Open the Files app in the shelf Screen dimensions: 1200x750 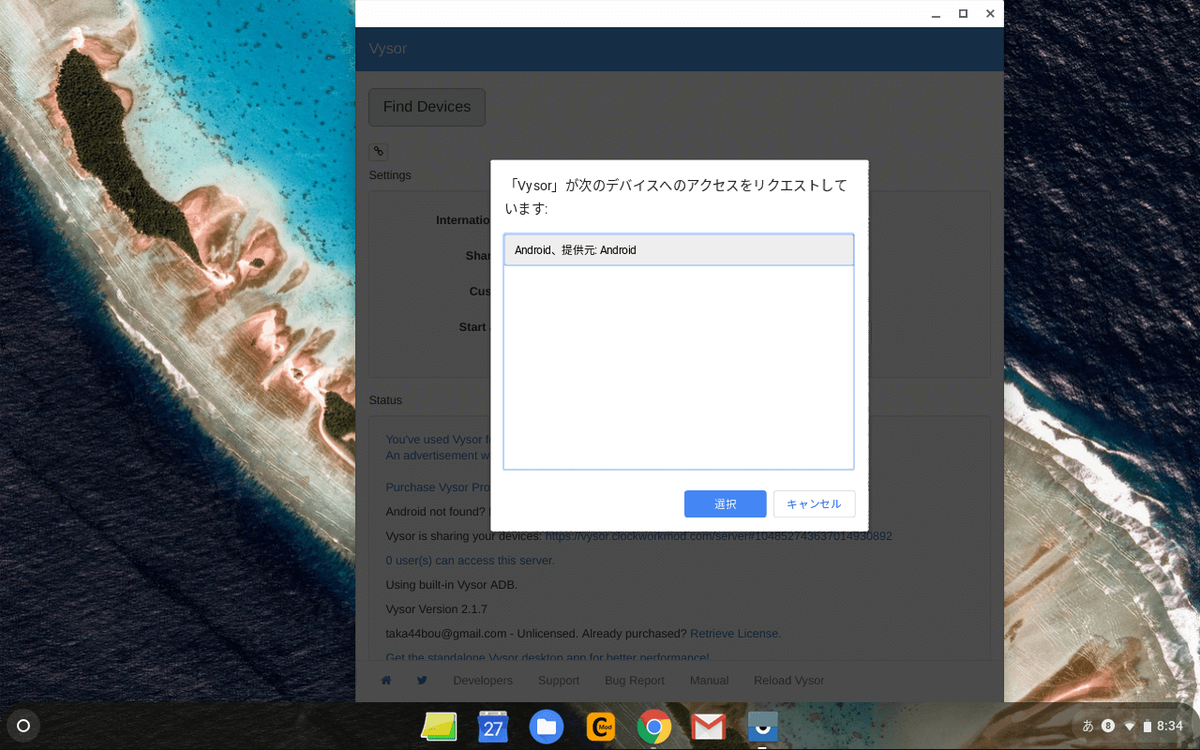[x=546, y=726]
